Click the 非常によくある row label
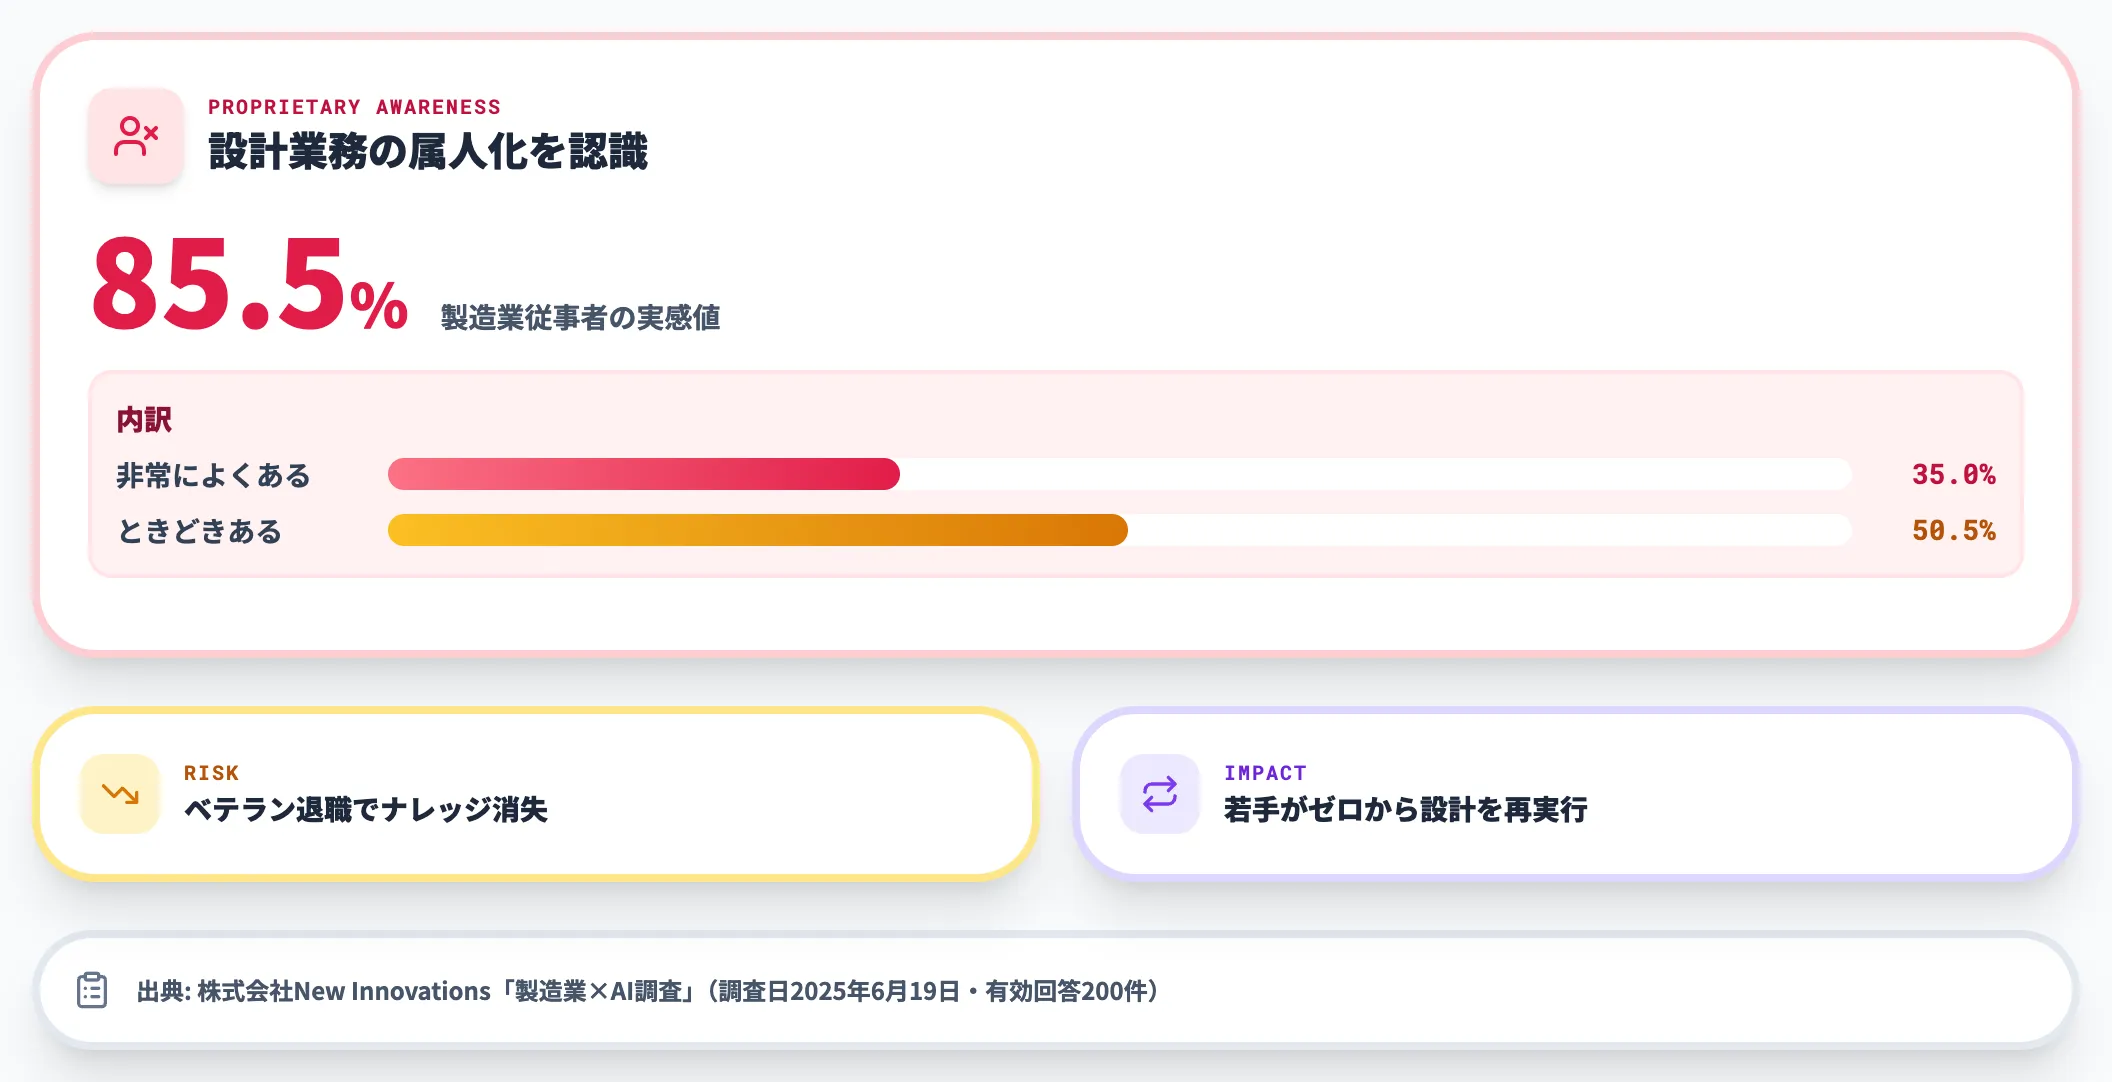This screenshot has width=2112, height=1082. tap(213, 475)
